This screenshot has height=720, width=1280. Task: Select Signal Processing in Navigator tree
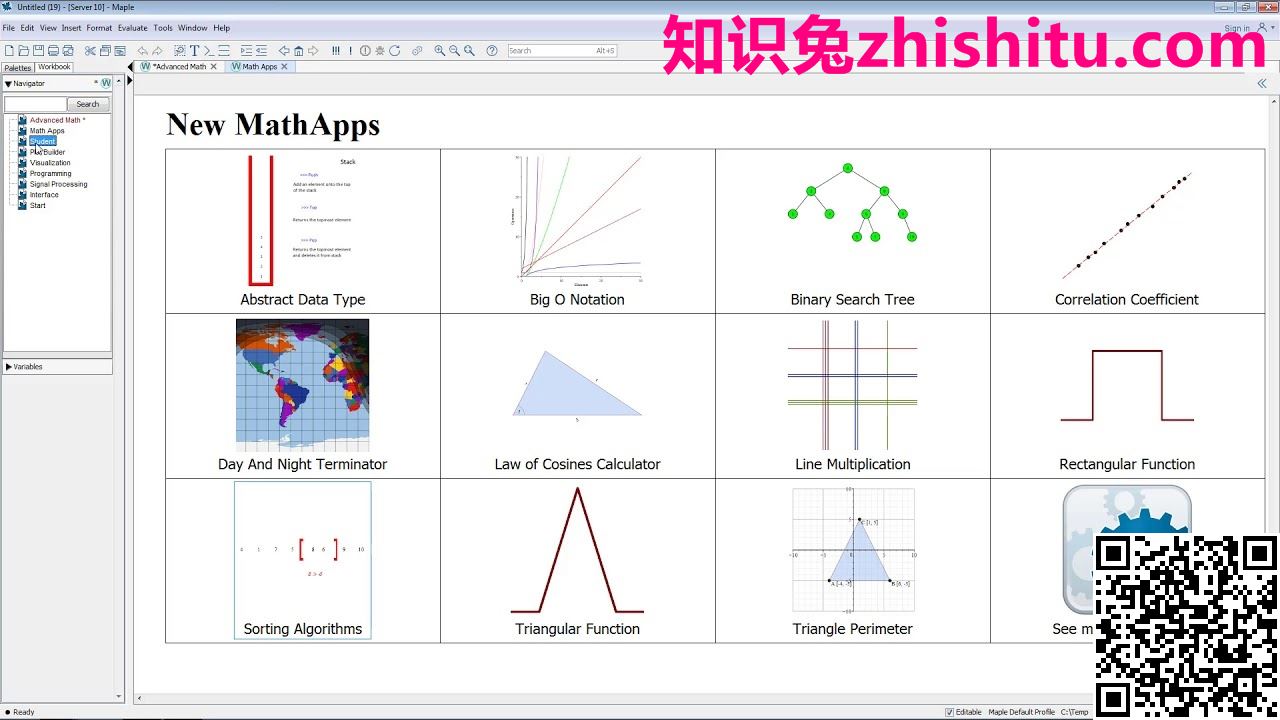[58, 184]
